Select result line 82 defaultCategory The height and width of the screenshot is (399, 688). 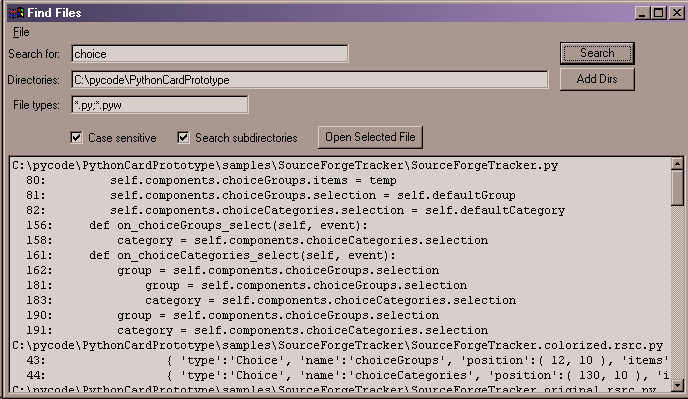click(295, 210)
